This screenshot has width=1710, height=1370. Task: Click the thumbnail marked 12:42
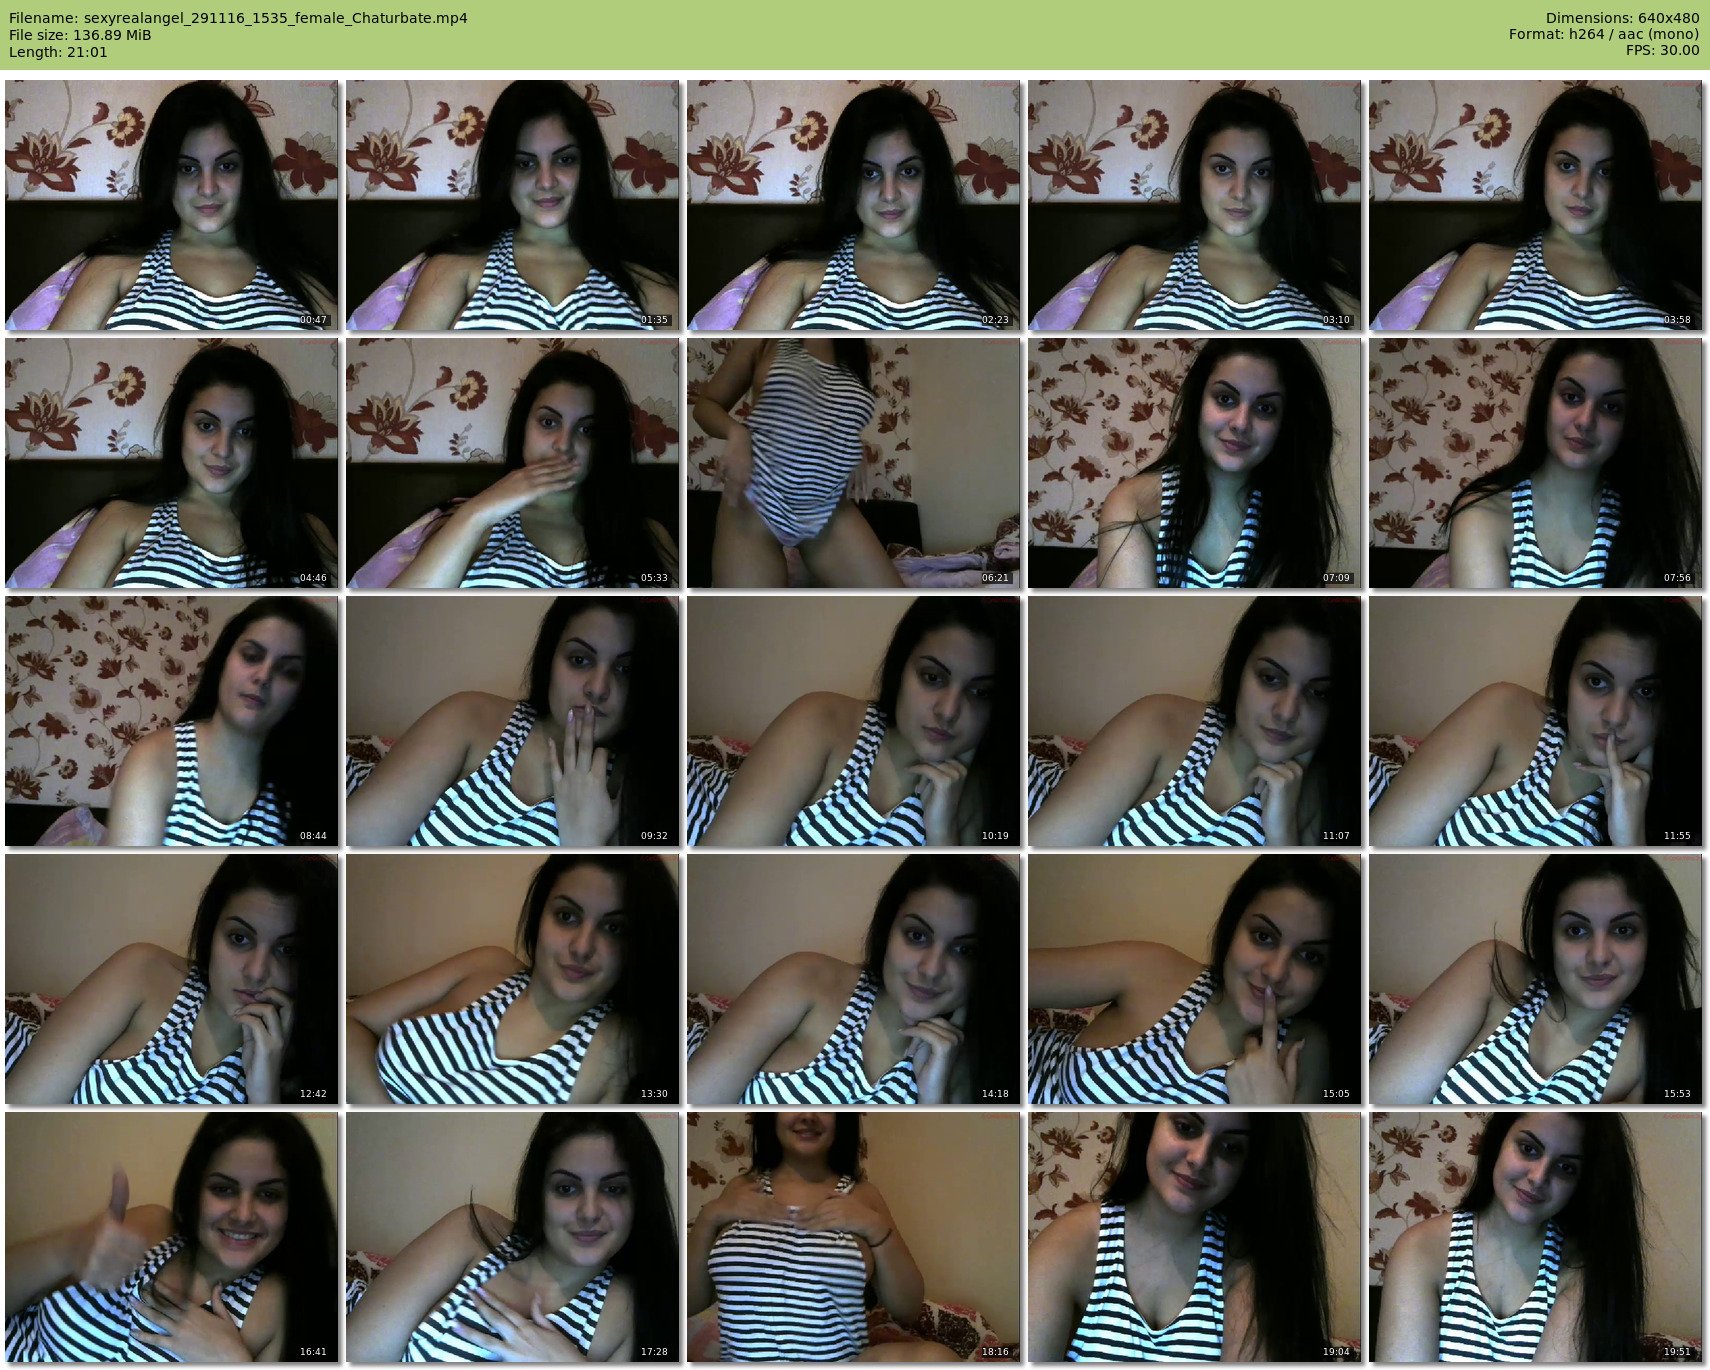click(172, 979)
